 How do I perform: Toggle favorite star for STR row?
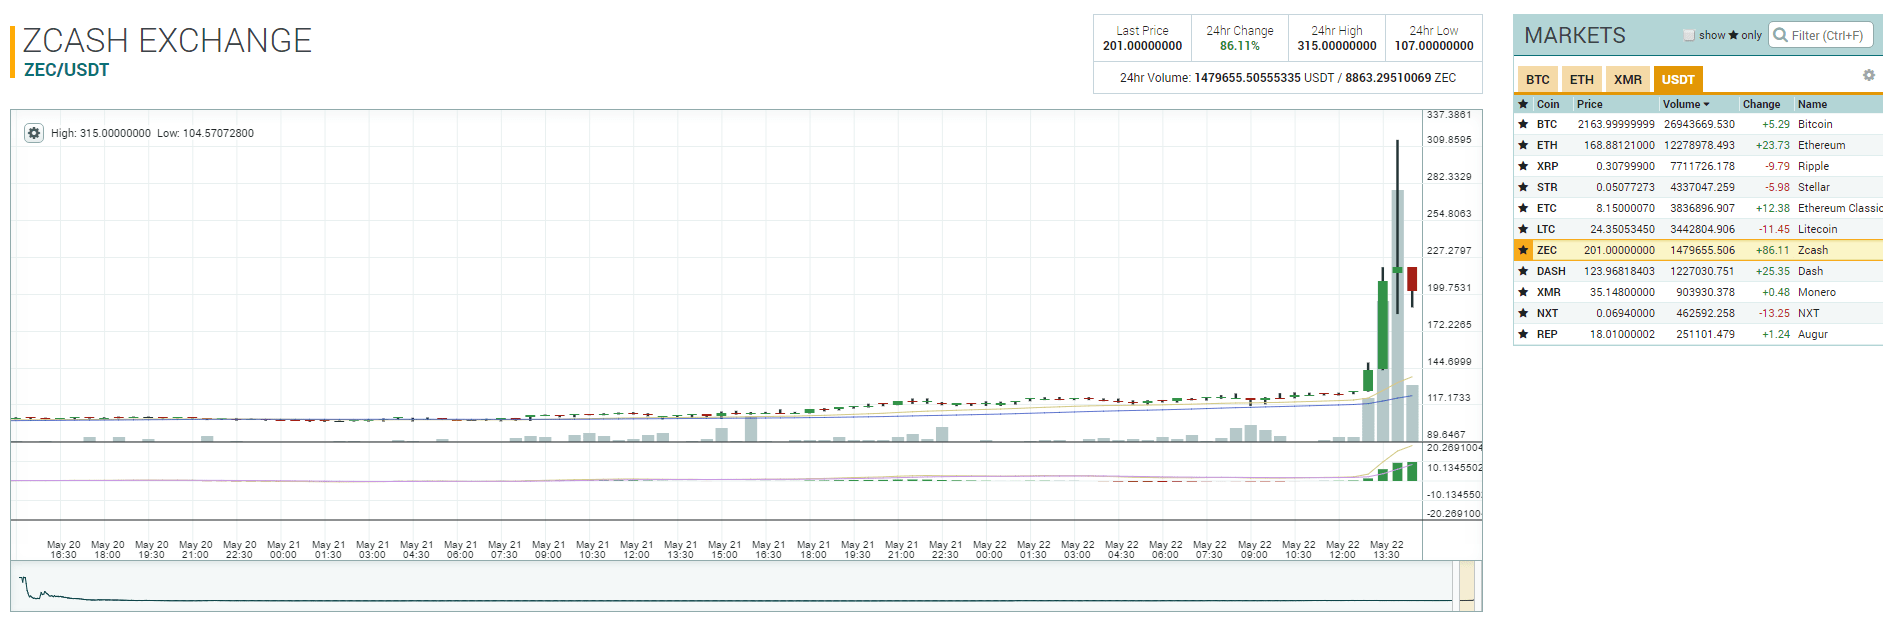(x=1523, y=187)
